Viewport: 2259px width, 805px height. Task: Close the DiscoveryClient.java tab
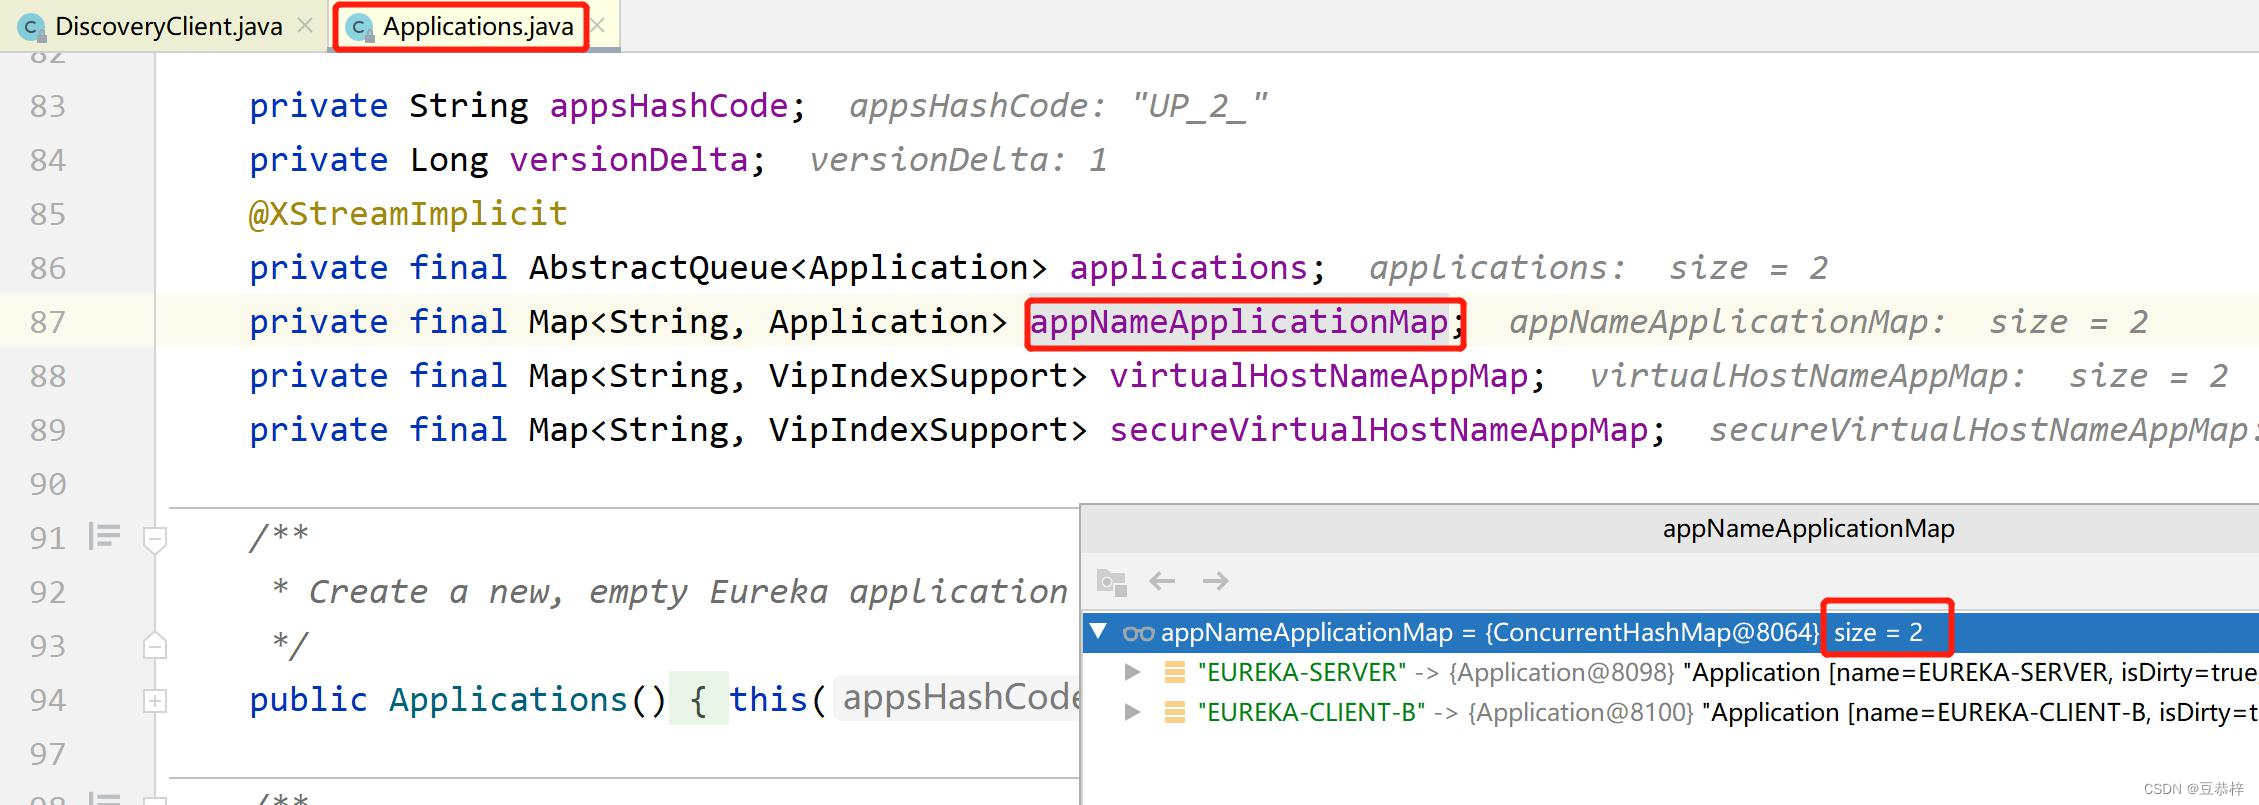coord(306,26)
